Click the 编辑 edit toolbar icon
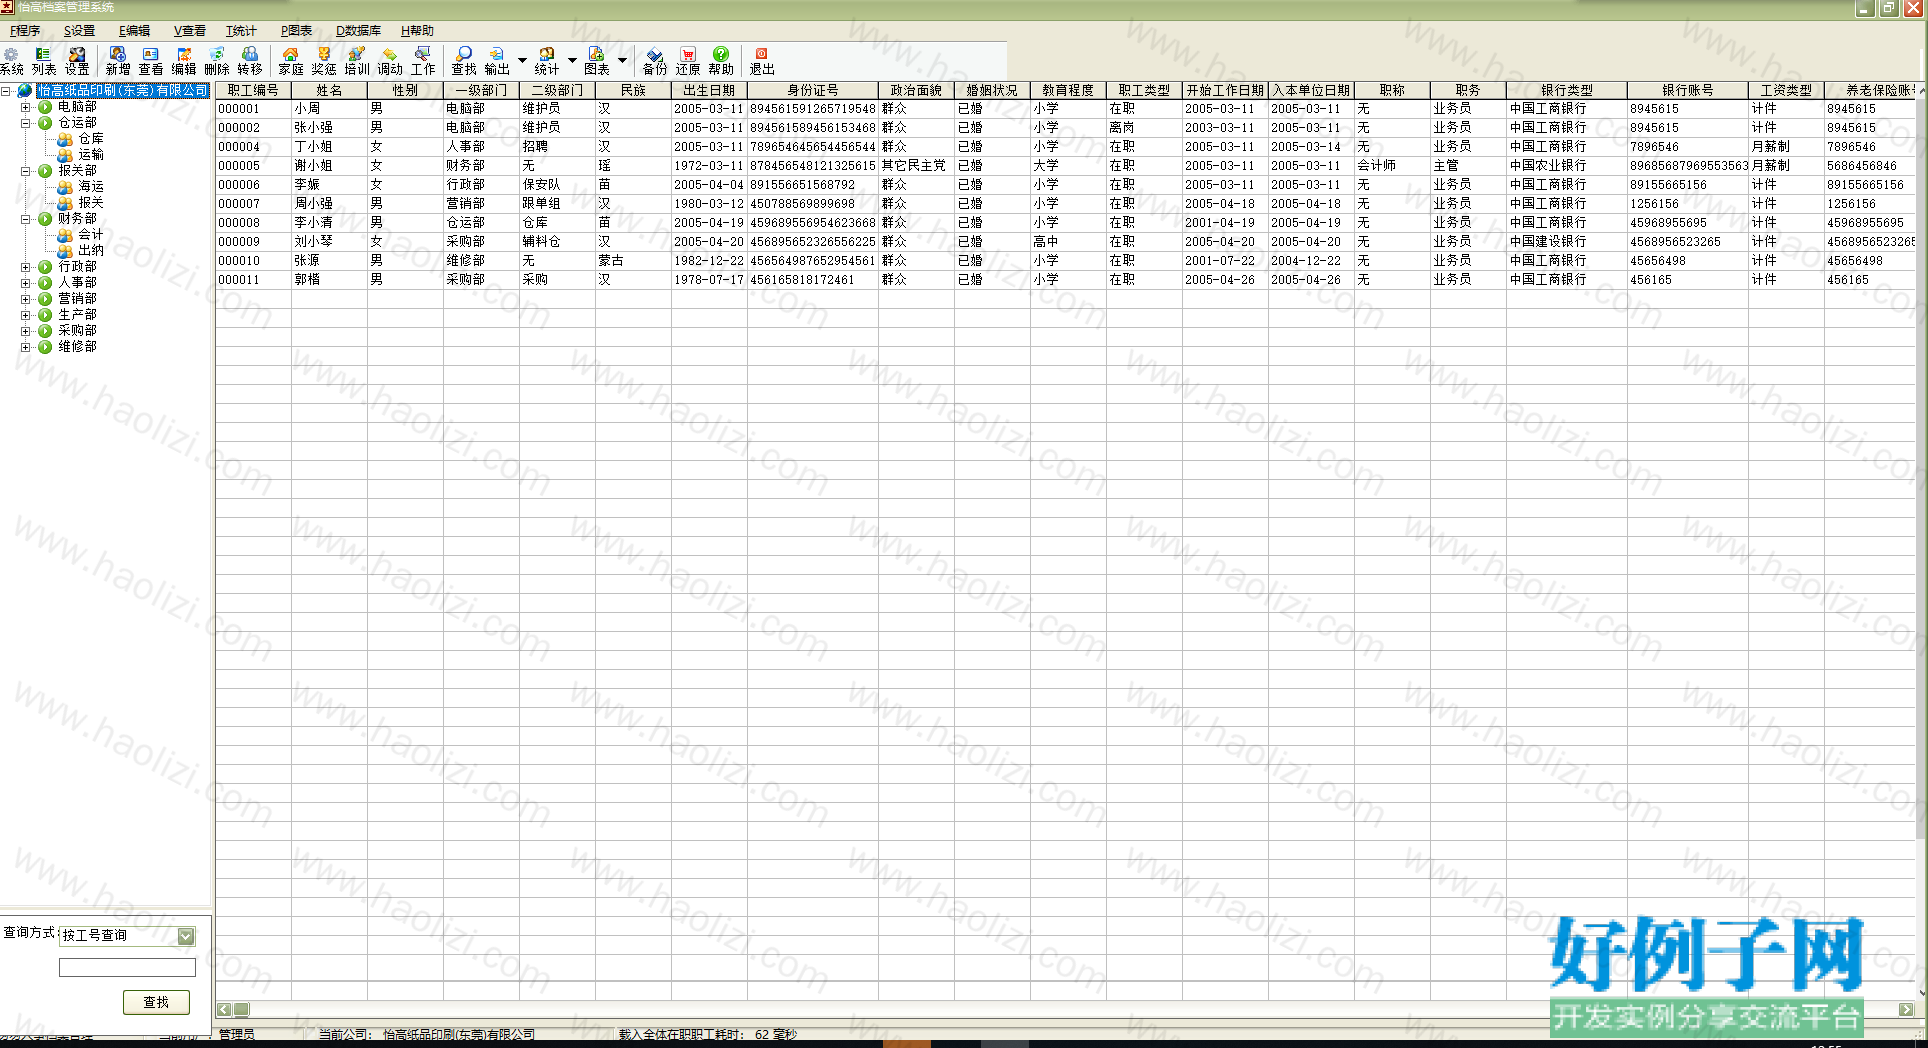This screenshot has width=1928, height=1048. coord(184,61)
